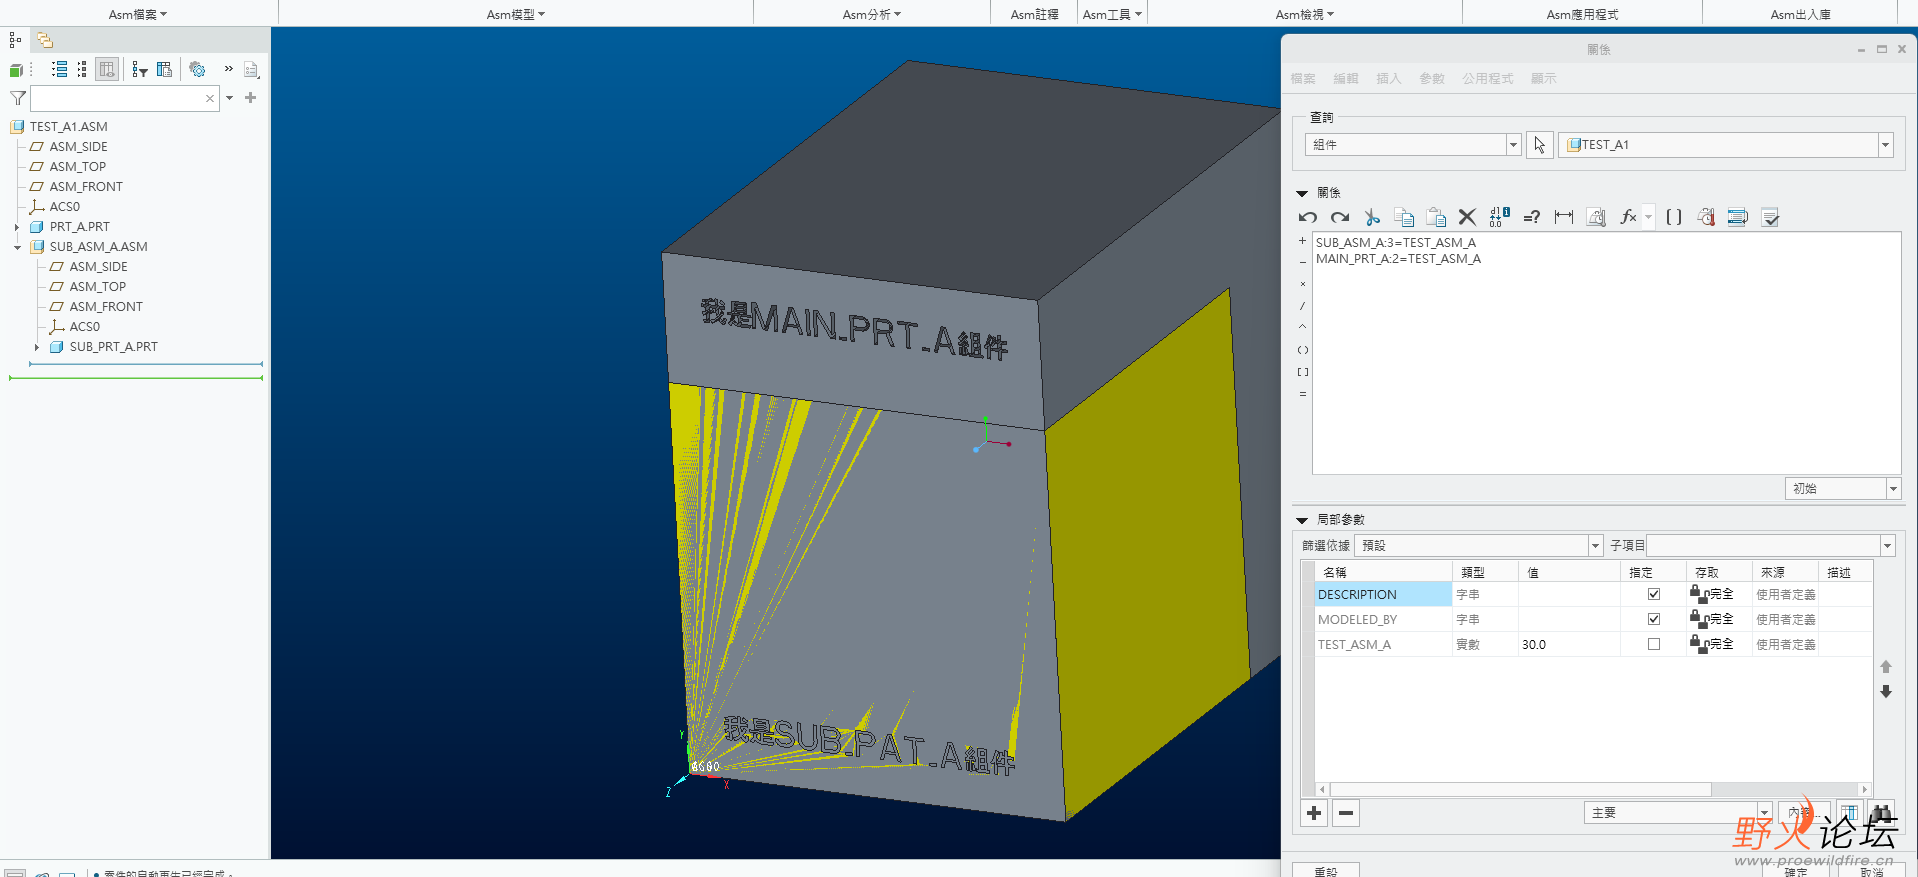The width and height of the screenshot is (1918, 877).
Task: Insert parentheses operator into relations
Action: [1302, 350]
